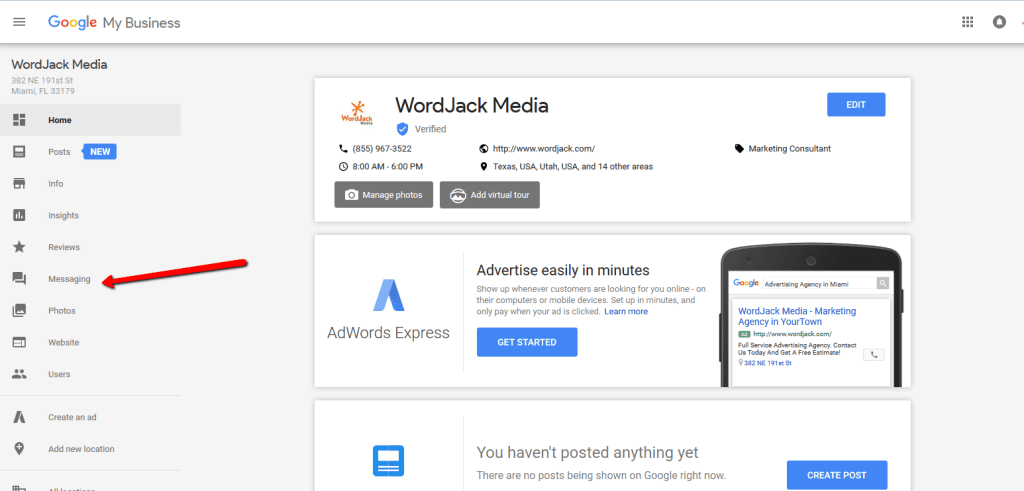Click the blue Verified shield badge
This screenshot has height=491, width=1024.
click(x=402, y=129)
